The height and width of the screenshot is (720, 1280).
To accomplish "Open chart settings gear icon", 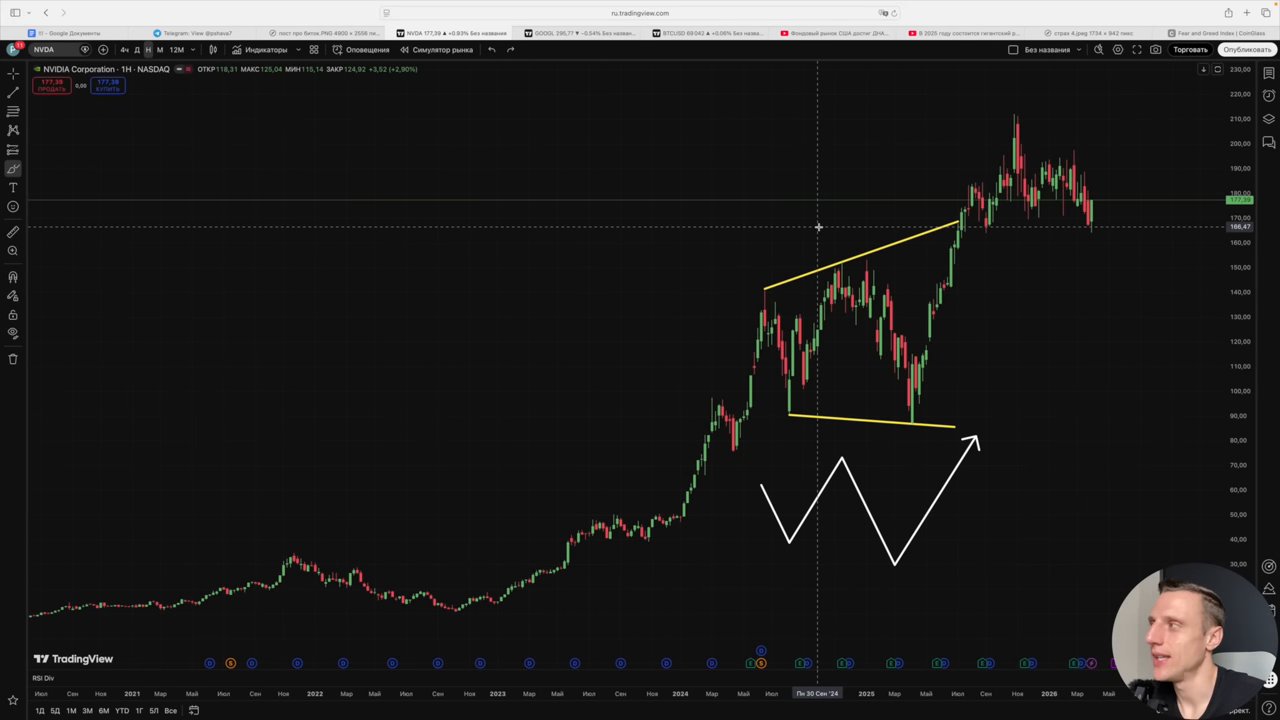I will 1118,50.
